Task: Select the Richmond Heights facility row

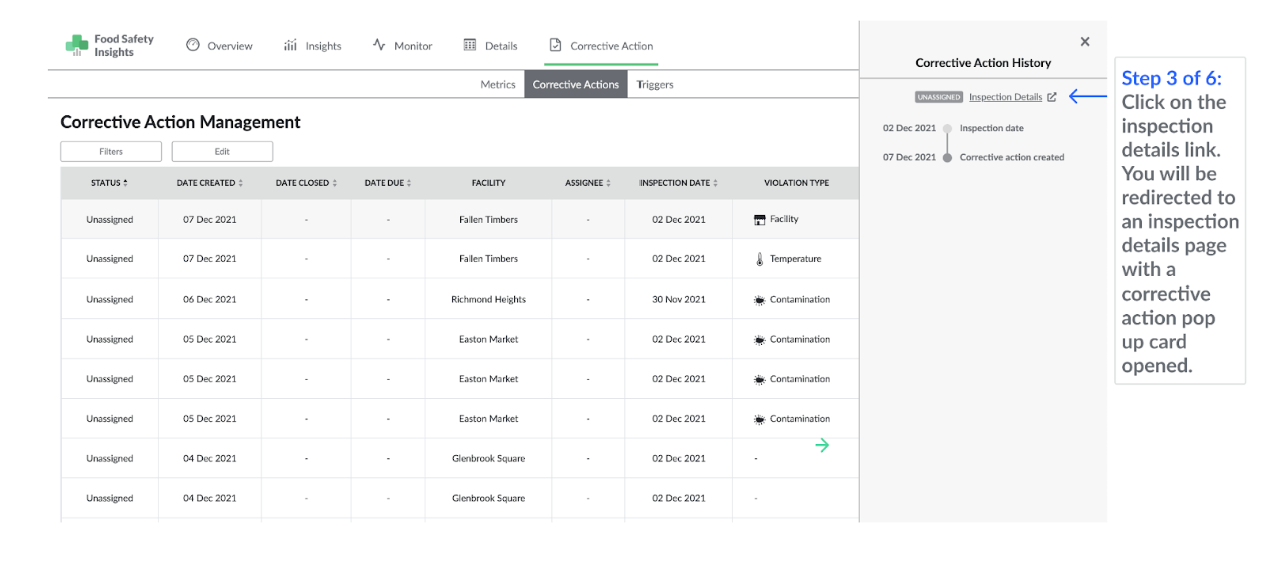Action: (x=488, y=299)
